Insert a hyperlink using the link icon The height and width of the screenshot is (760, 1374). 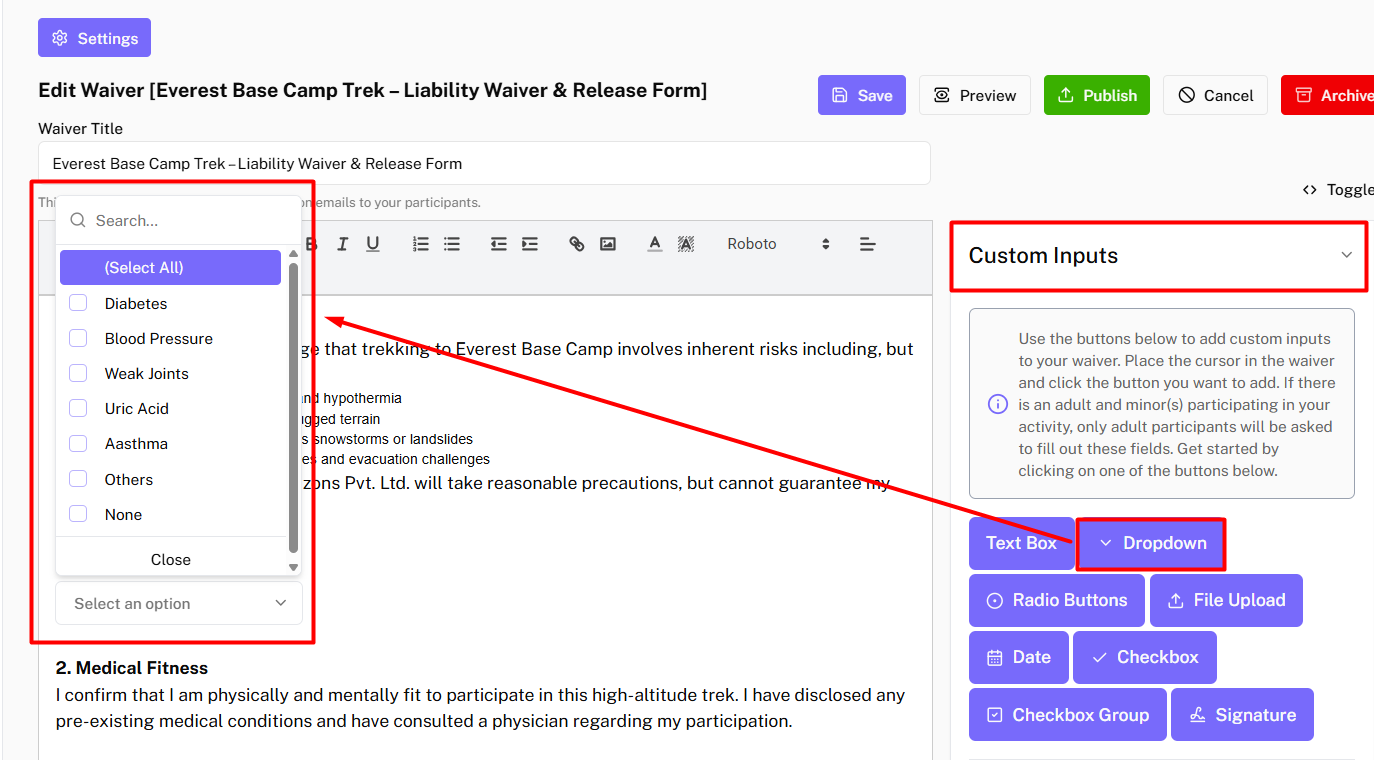(x=577, y=244)
